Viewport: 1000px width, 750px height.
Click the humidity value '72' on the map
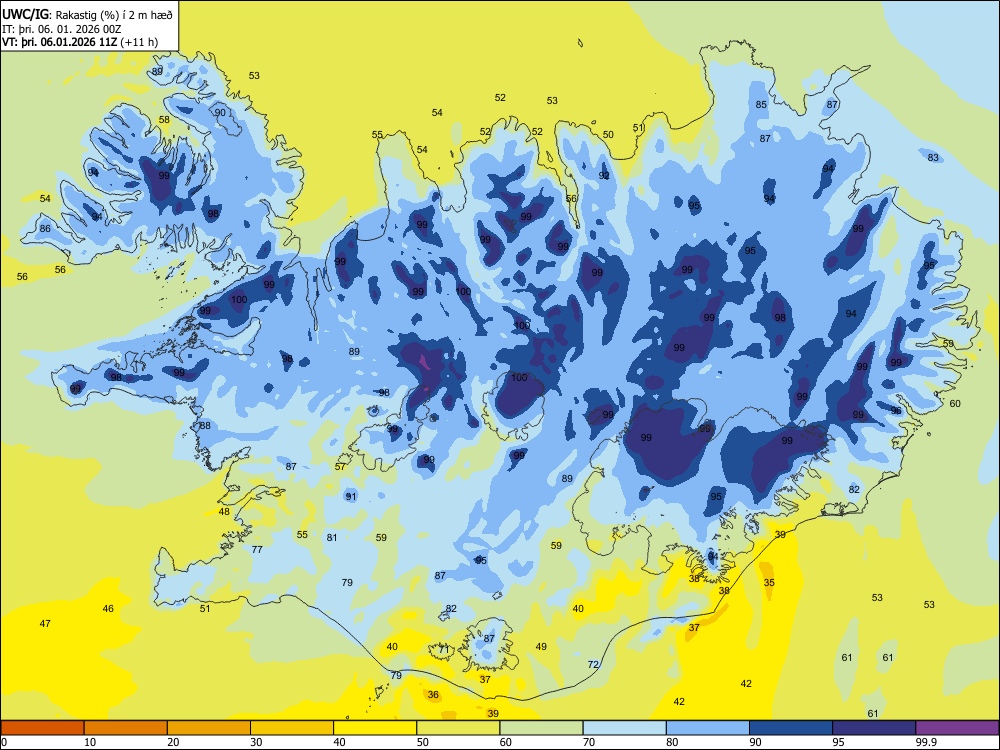[593, 665]
